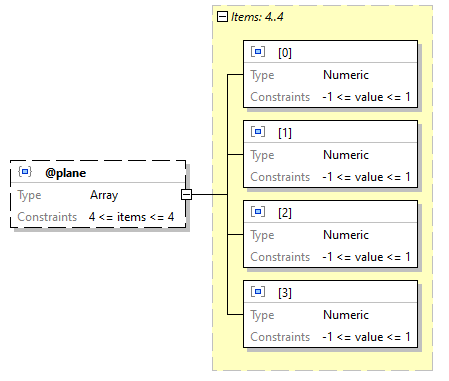Click the Numeric type value of [1]
The height and width of the screenshot is (381, 449).
click(346, 155)
